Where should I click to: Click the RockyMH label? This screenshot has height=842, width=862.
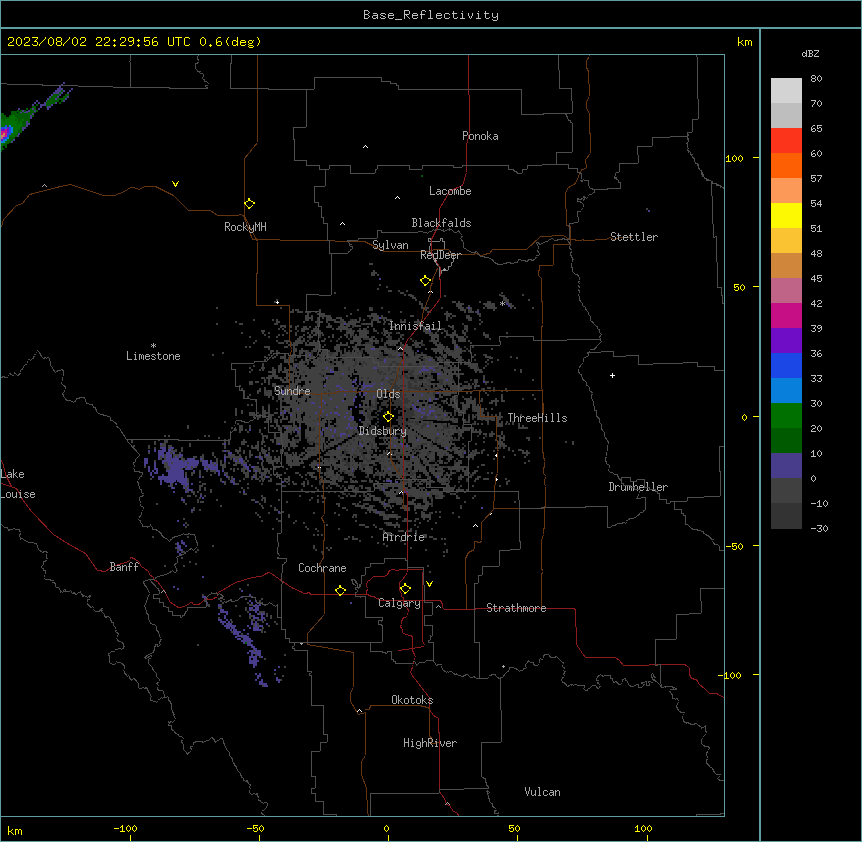(x=245, y=227)
